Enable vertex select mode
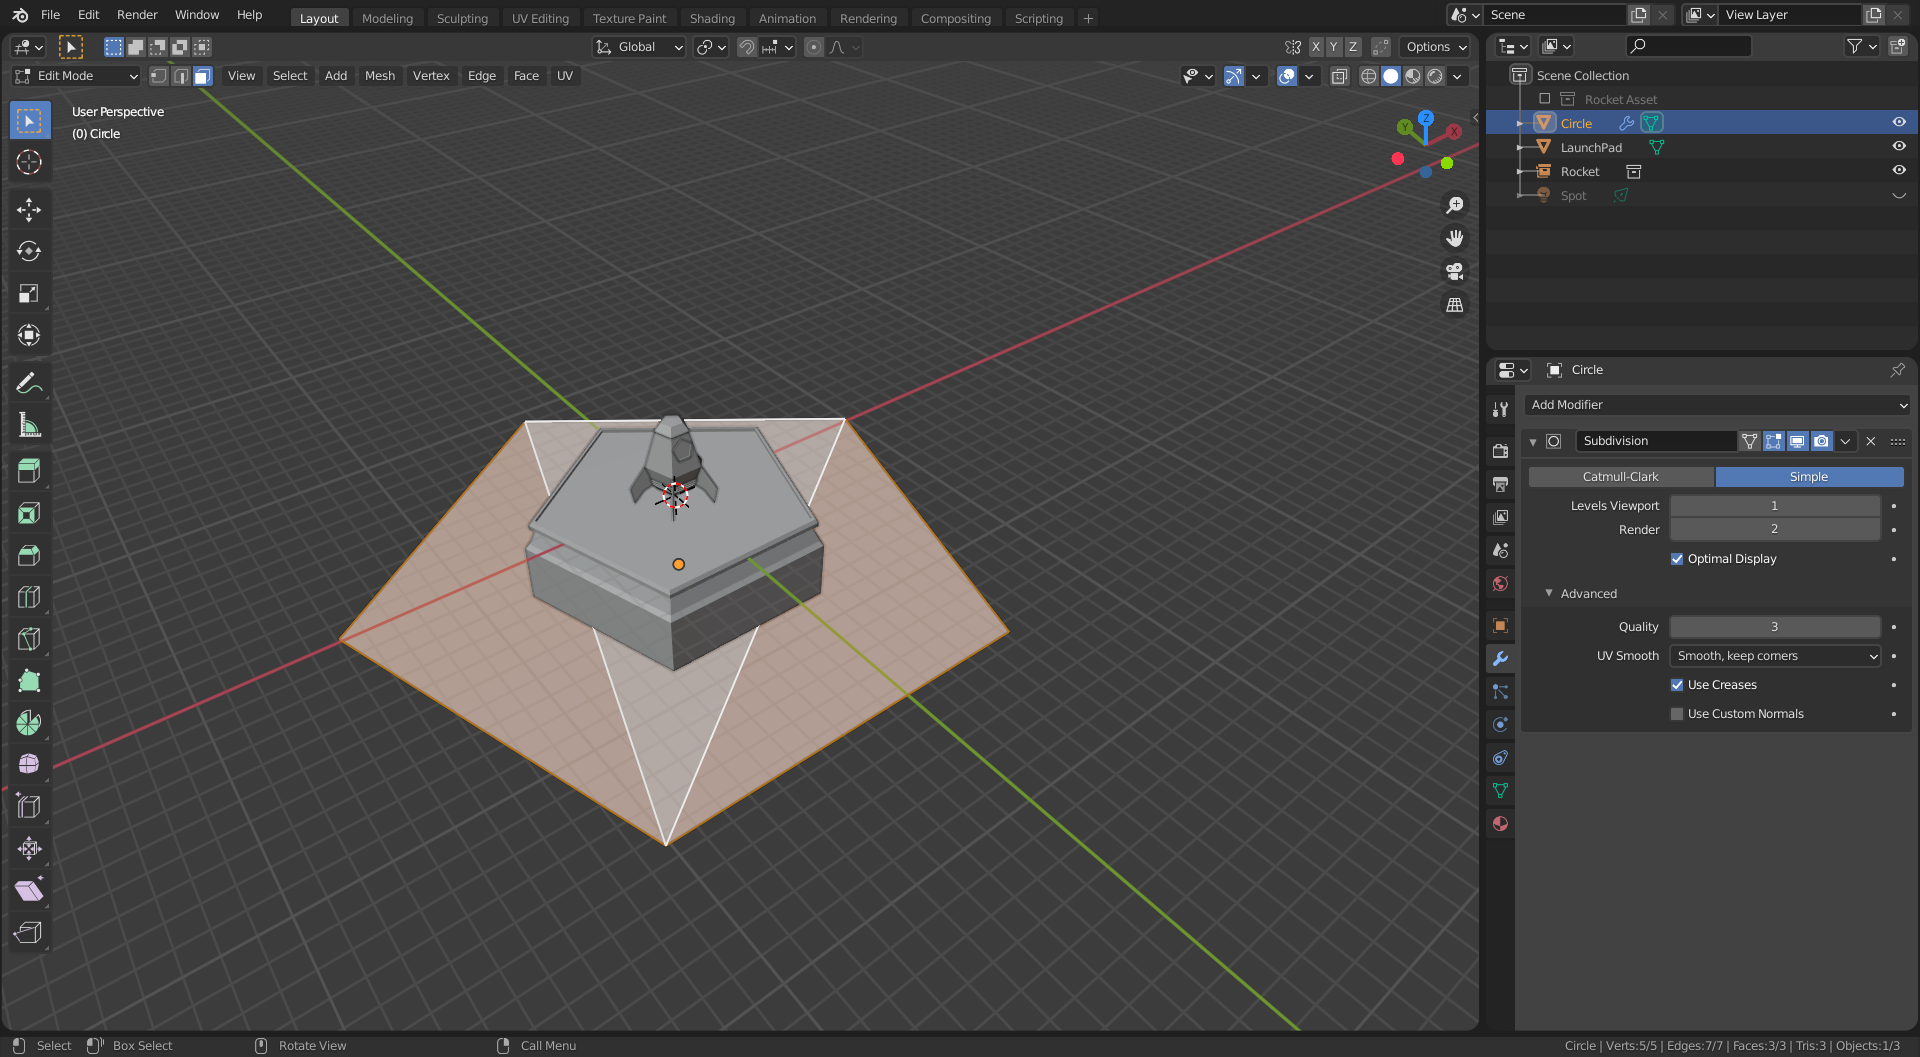Screen dimensions: 1920x1057 pos(158,76)
